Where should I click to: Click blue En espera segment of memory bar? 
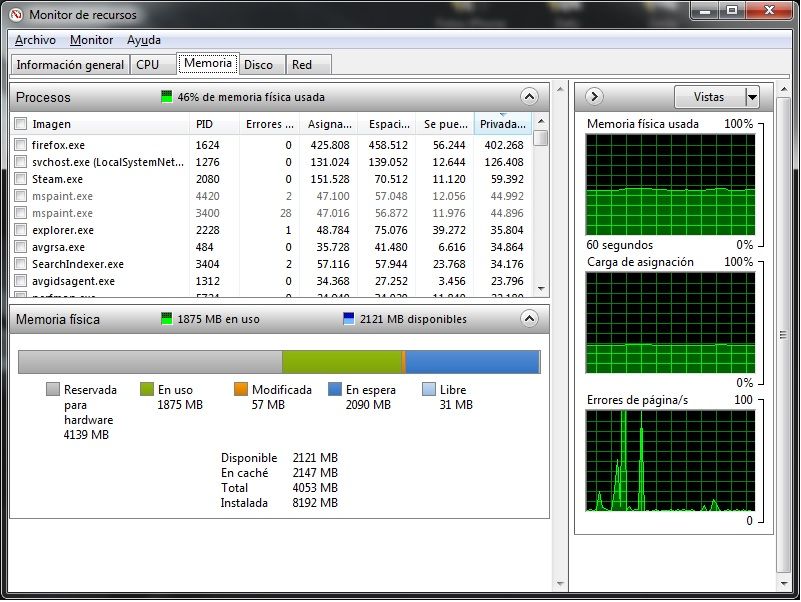(472, 362)
